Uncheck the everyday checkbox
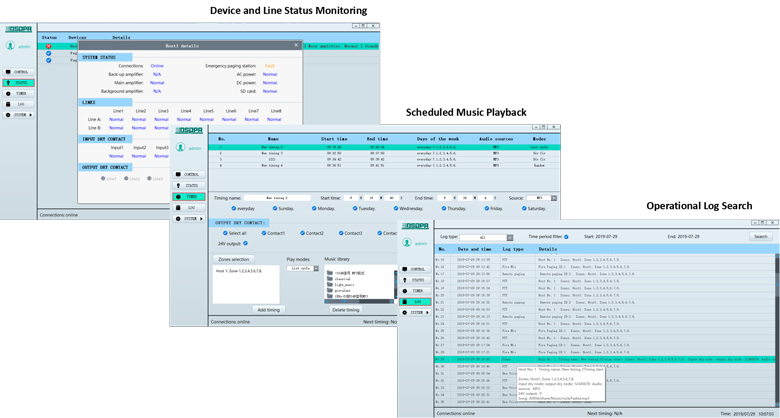Image resolution: width=780 pixels, height=418 pixels. 236,209
